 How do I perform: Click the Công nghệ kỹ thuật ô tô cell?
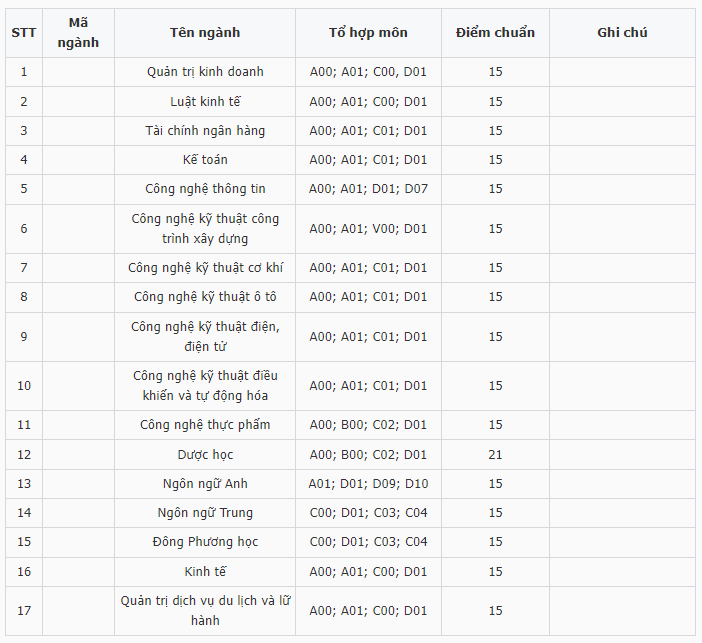tap(205, 296)
